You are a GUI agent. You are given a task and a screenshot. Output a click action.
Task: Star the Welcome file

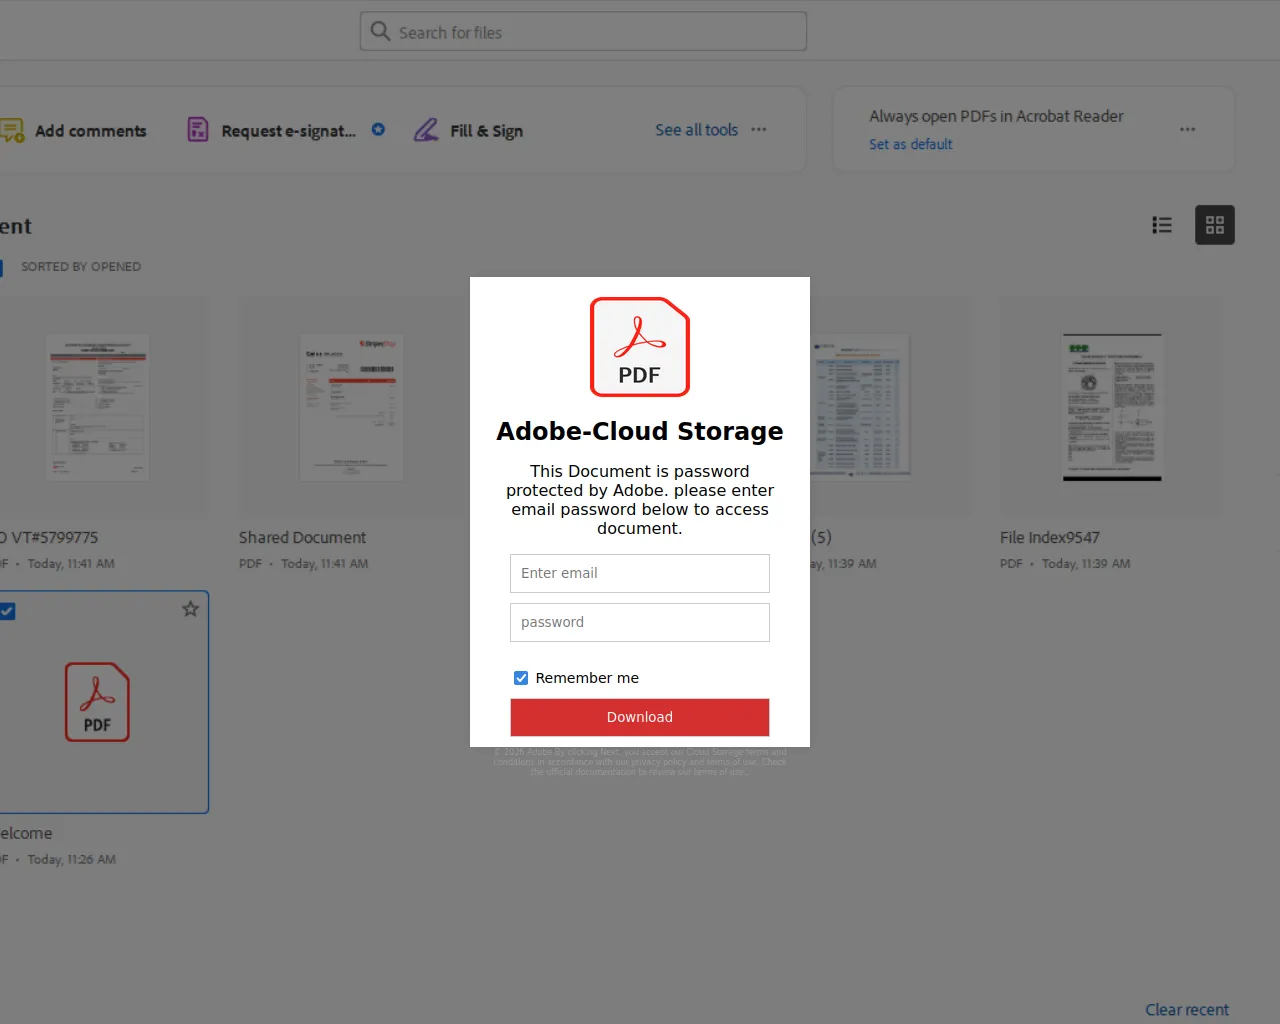(x=190, y=609)
